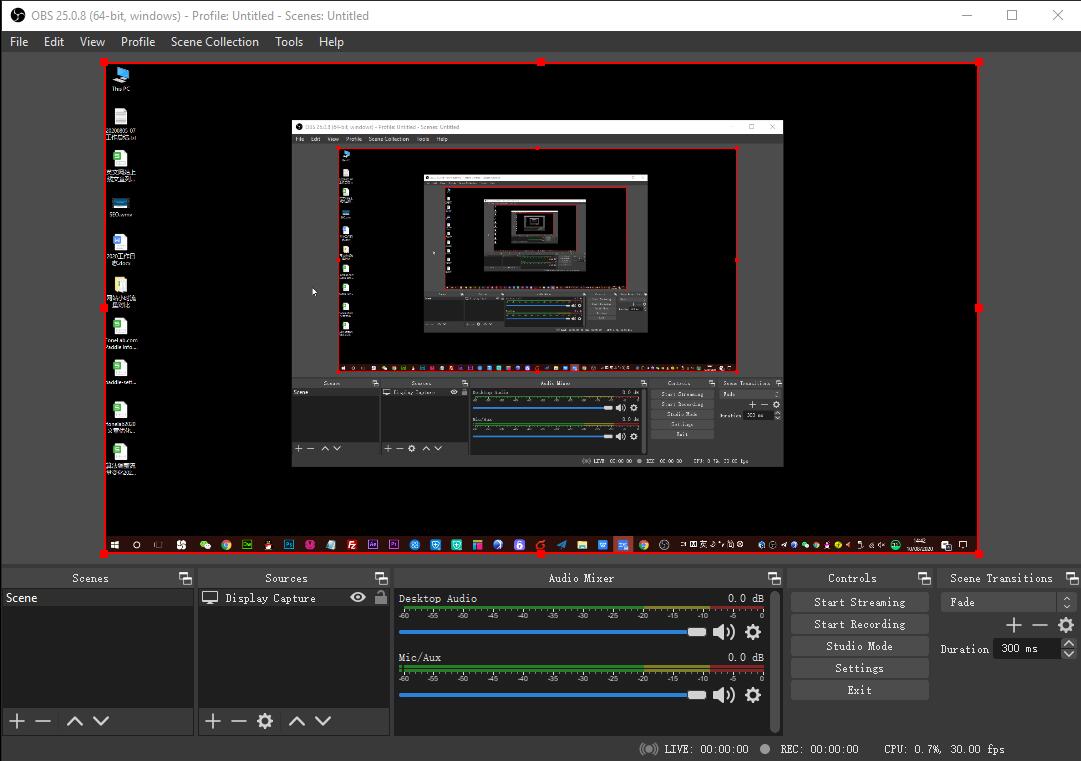Click the Telegram icon in the preview taskbar

point(562,545)
